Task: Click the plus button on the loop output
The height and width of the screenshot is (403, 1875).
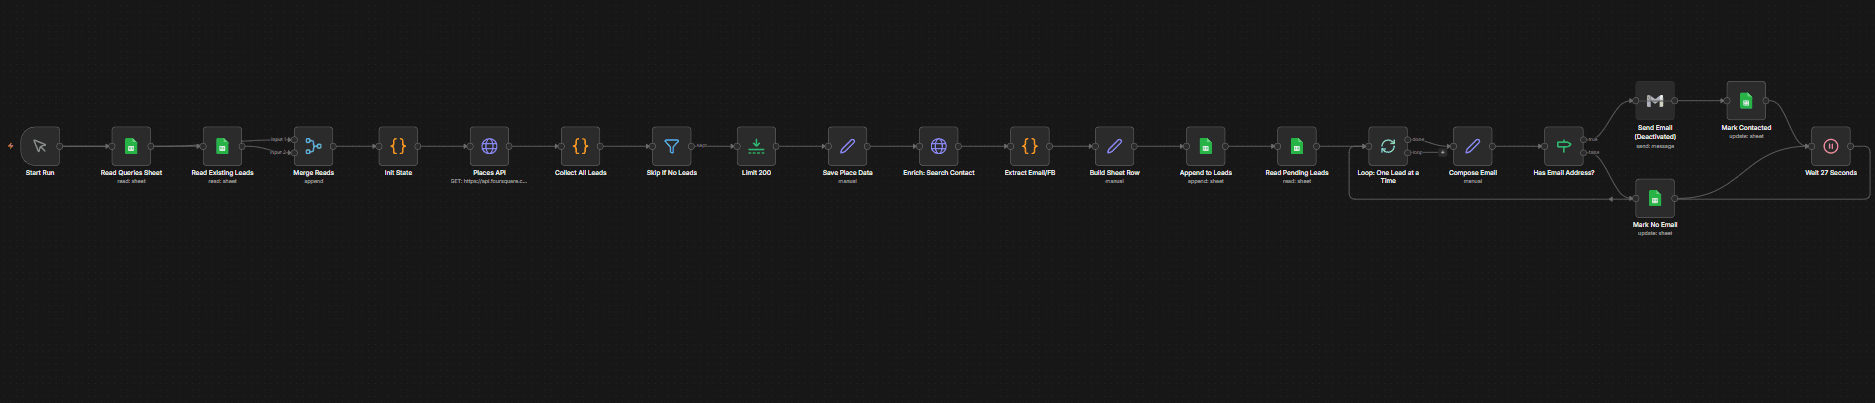Action: pos(1443,153)
